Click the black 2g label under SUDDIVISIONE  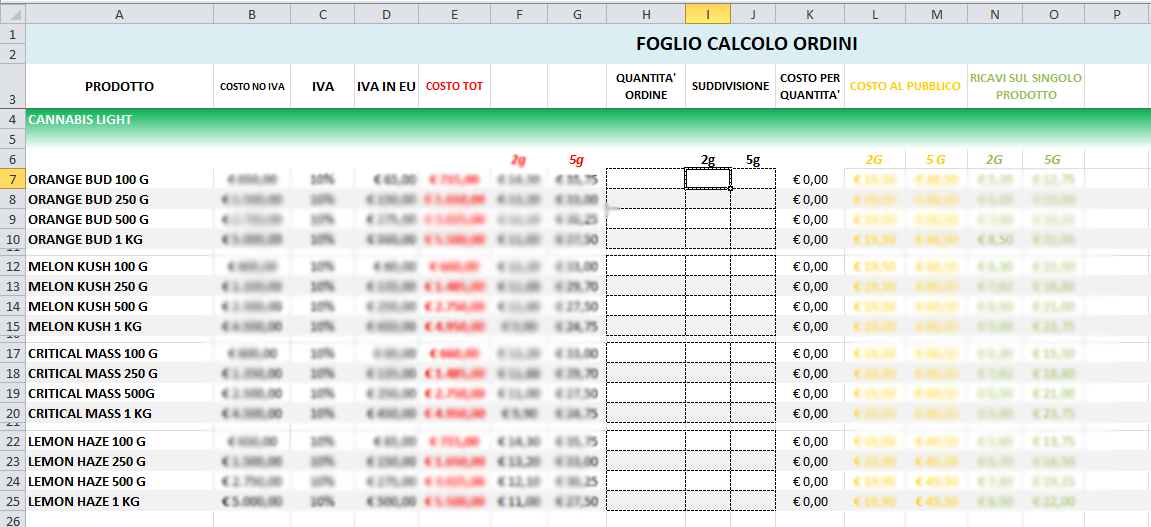click(x=708, y=159)
